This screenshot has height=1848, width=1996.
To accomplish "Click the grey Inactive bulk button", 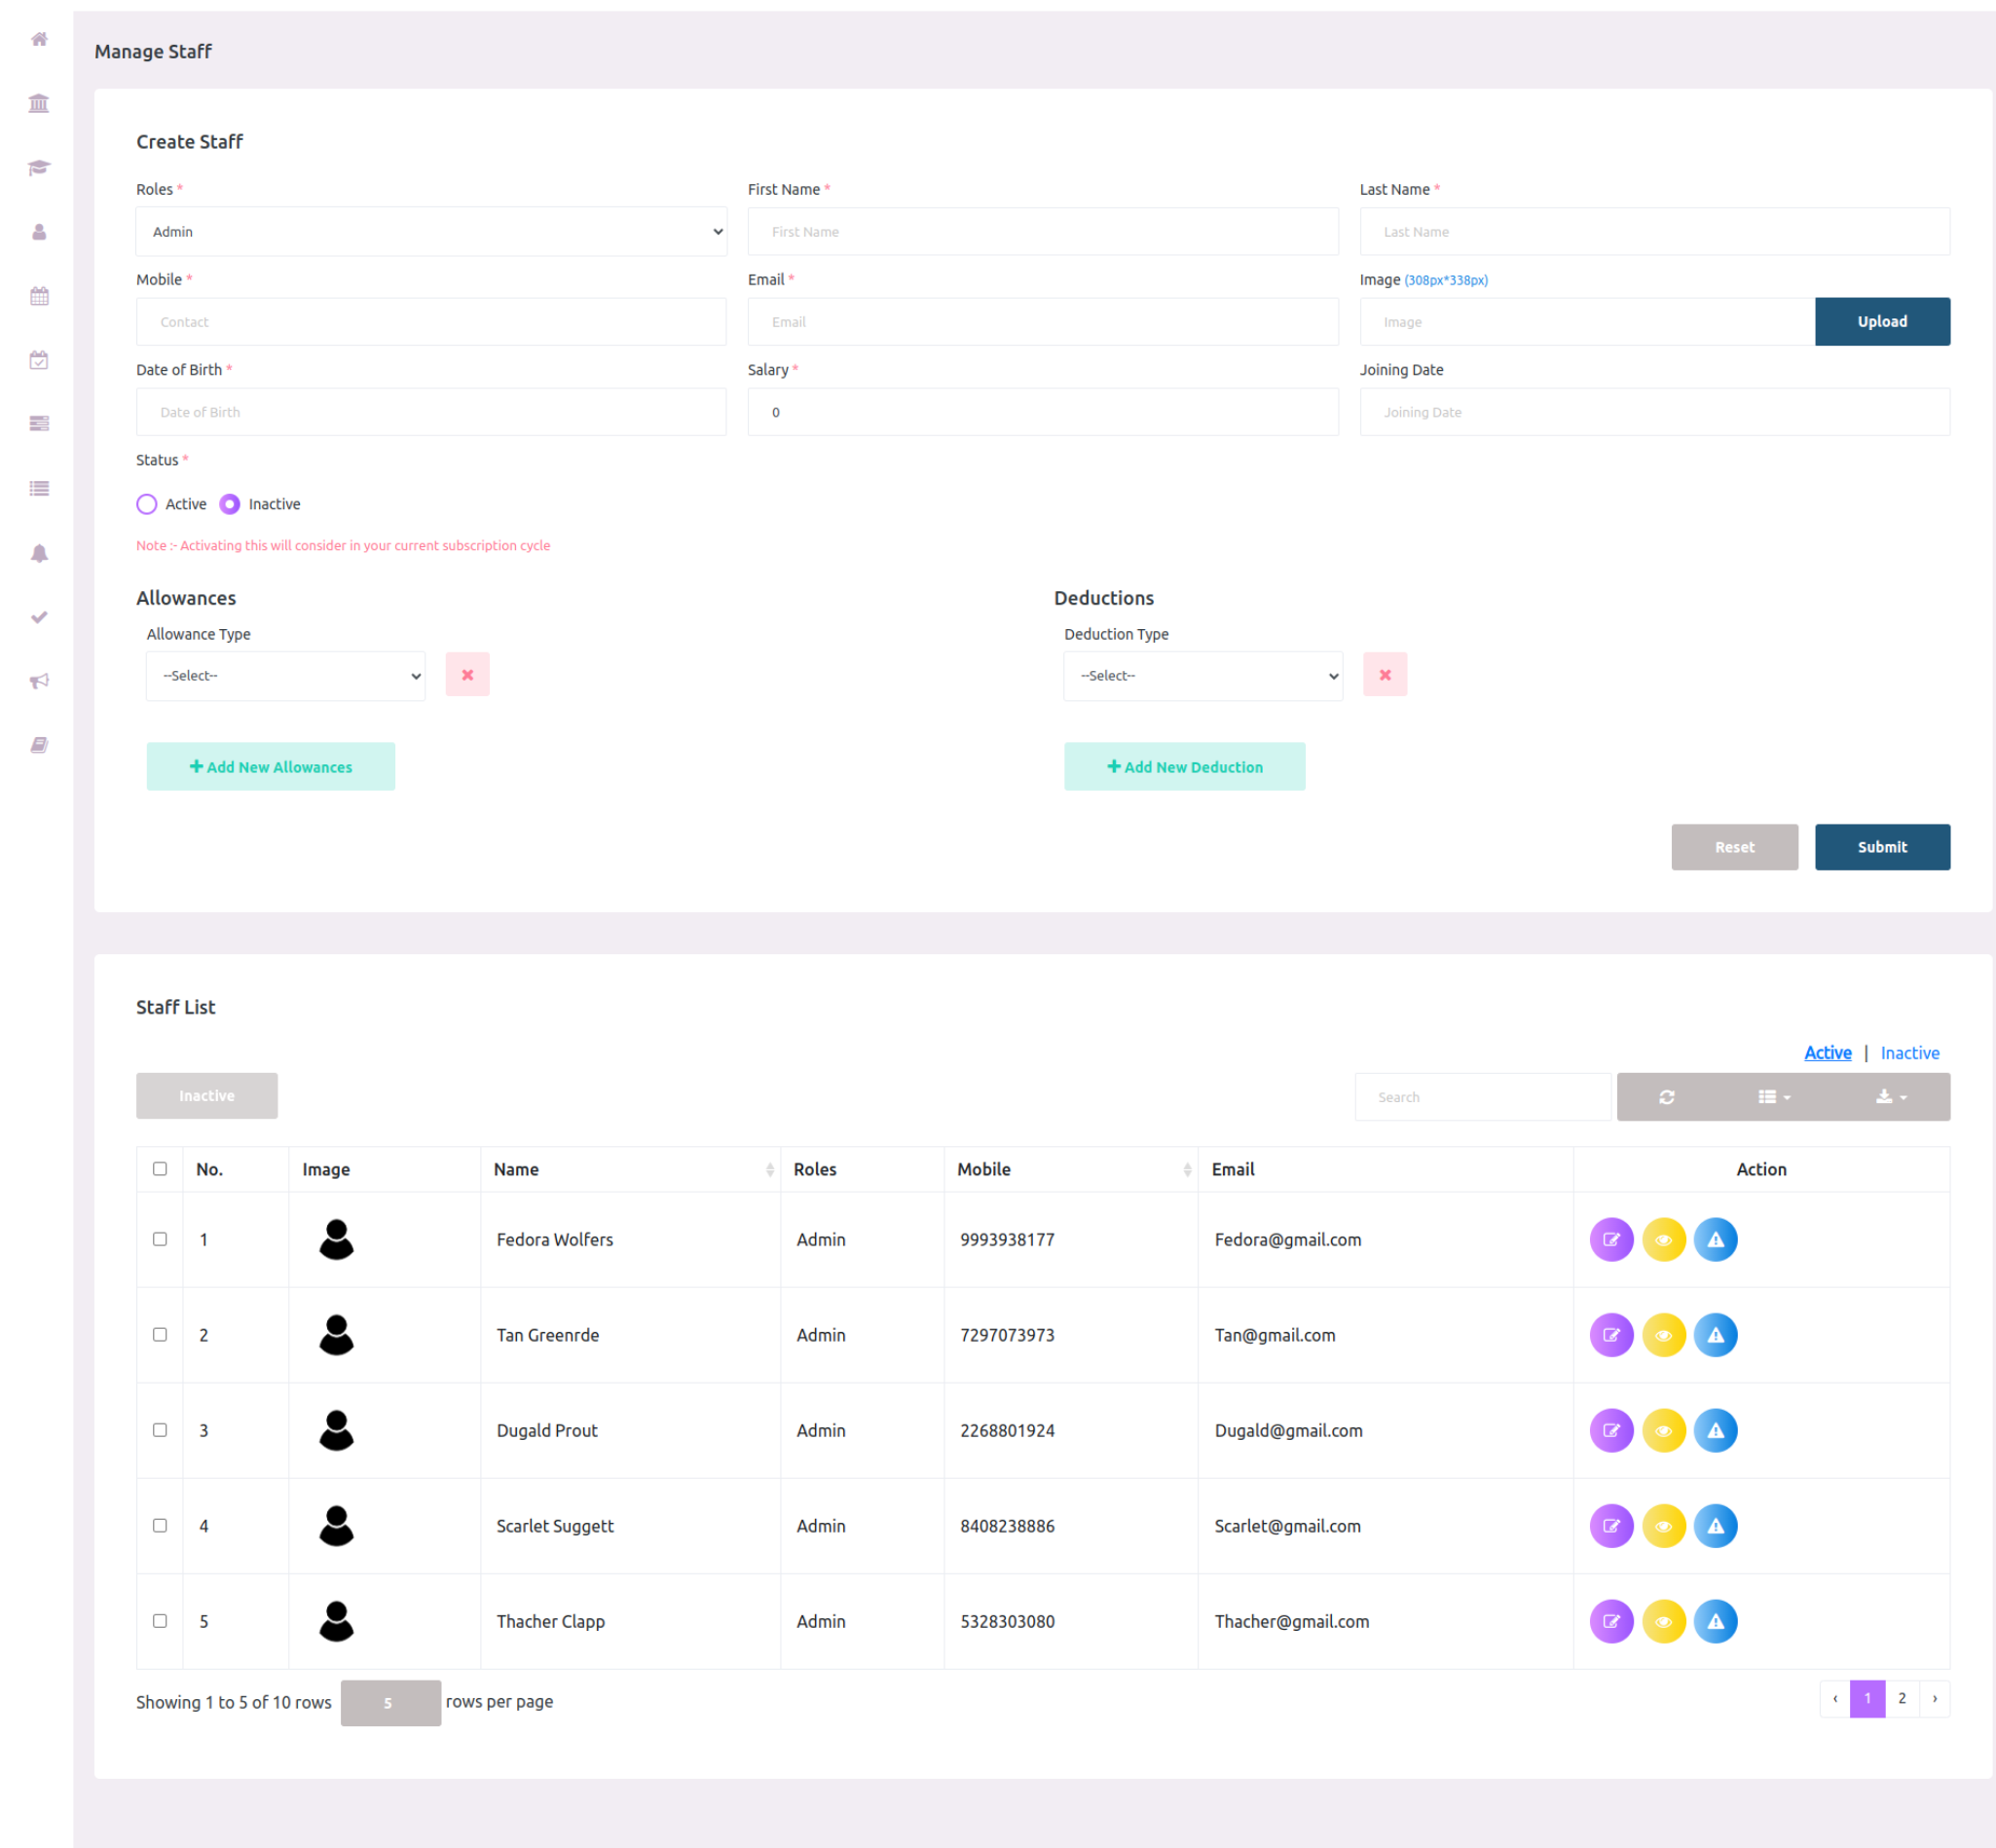I will pos(207,1096).
